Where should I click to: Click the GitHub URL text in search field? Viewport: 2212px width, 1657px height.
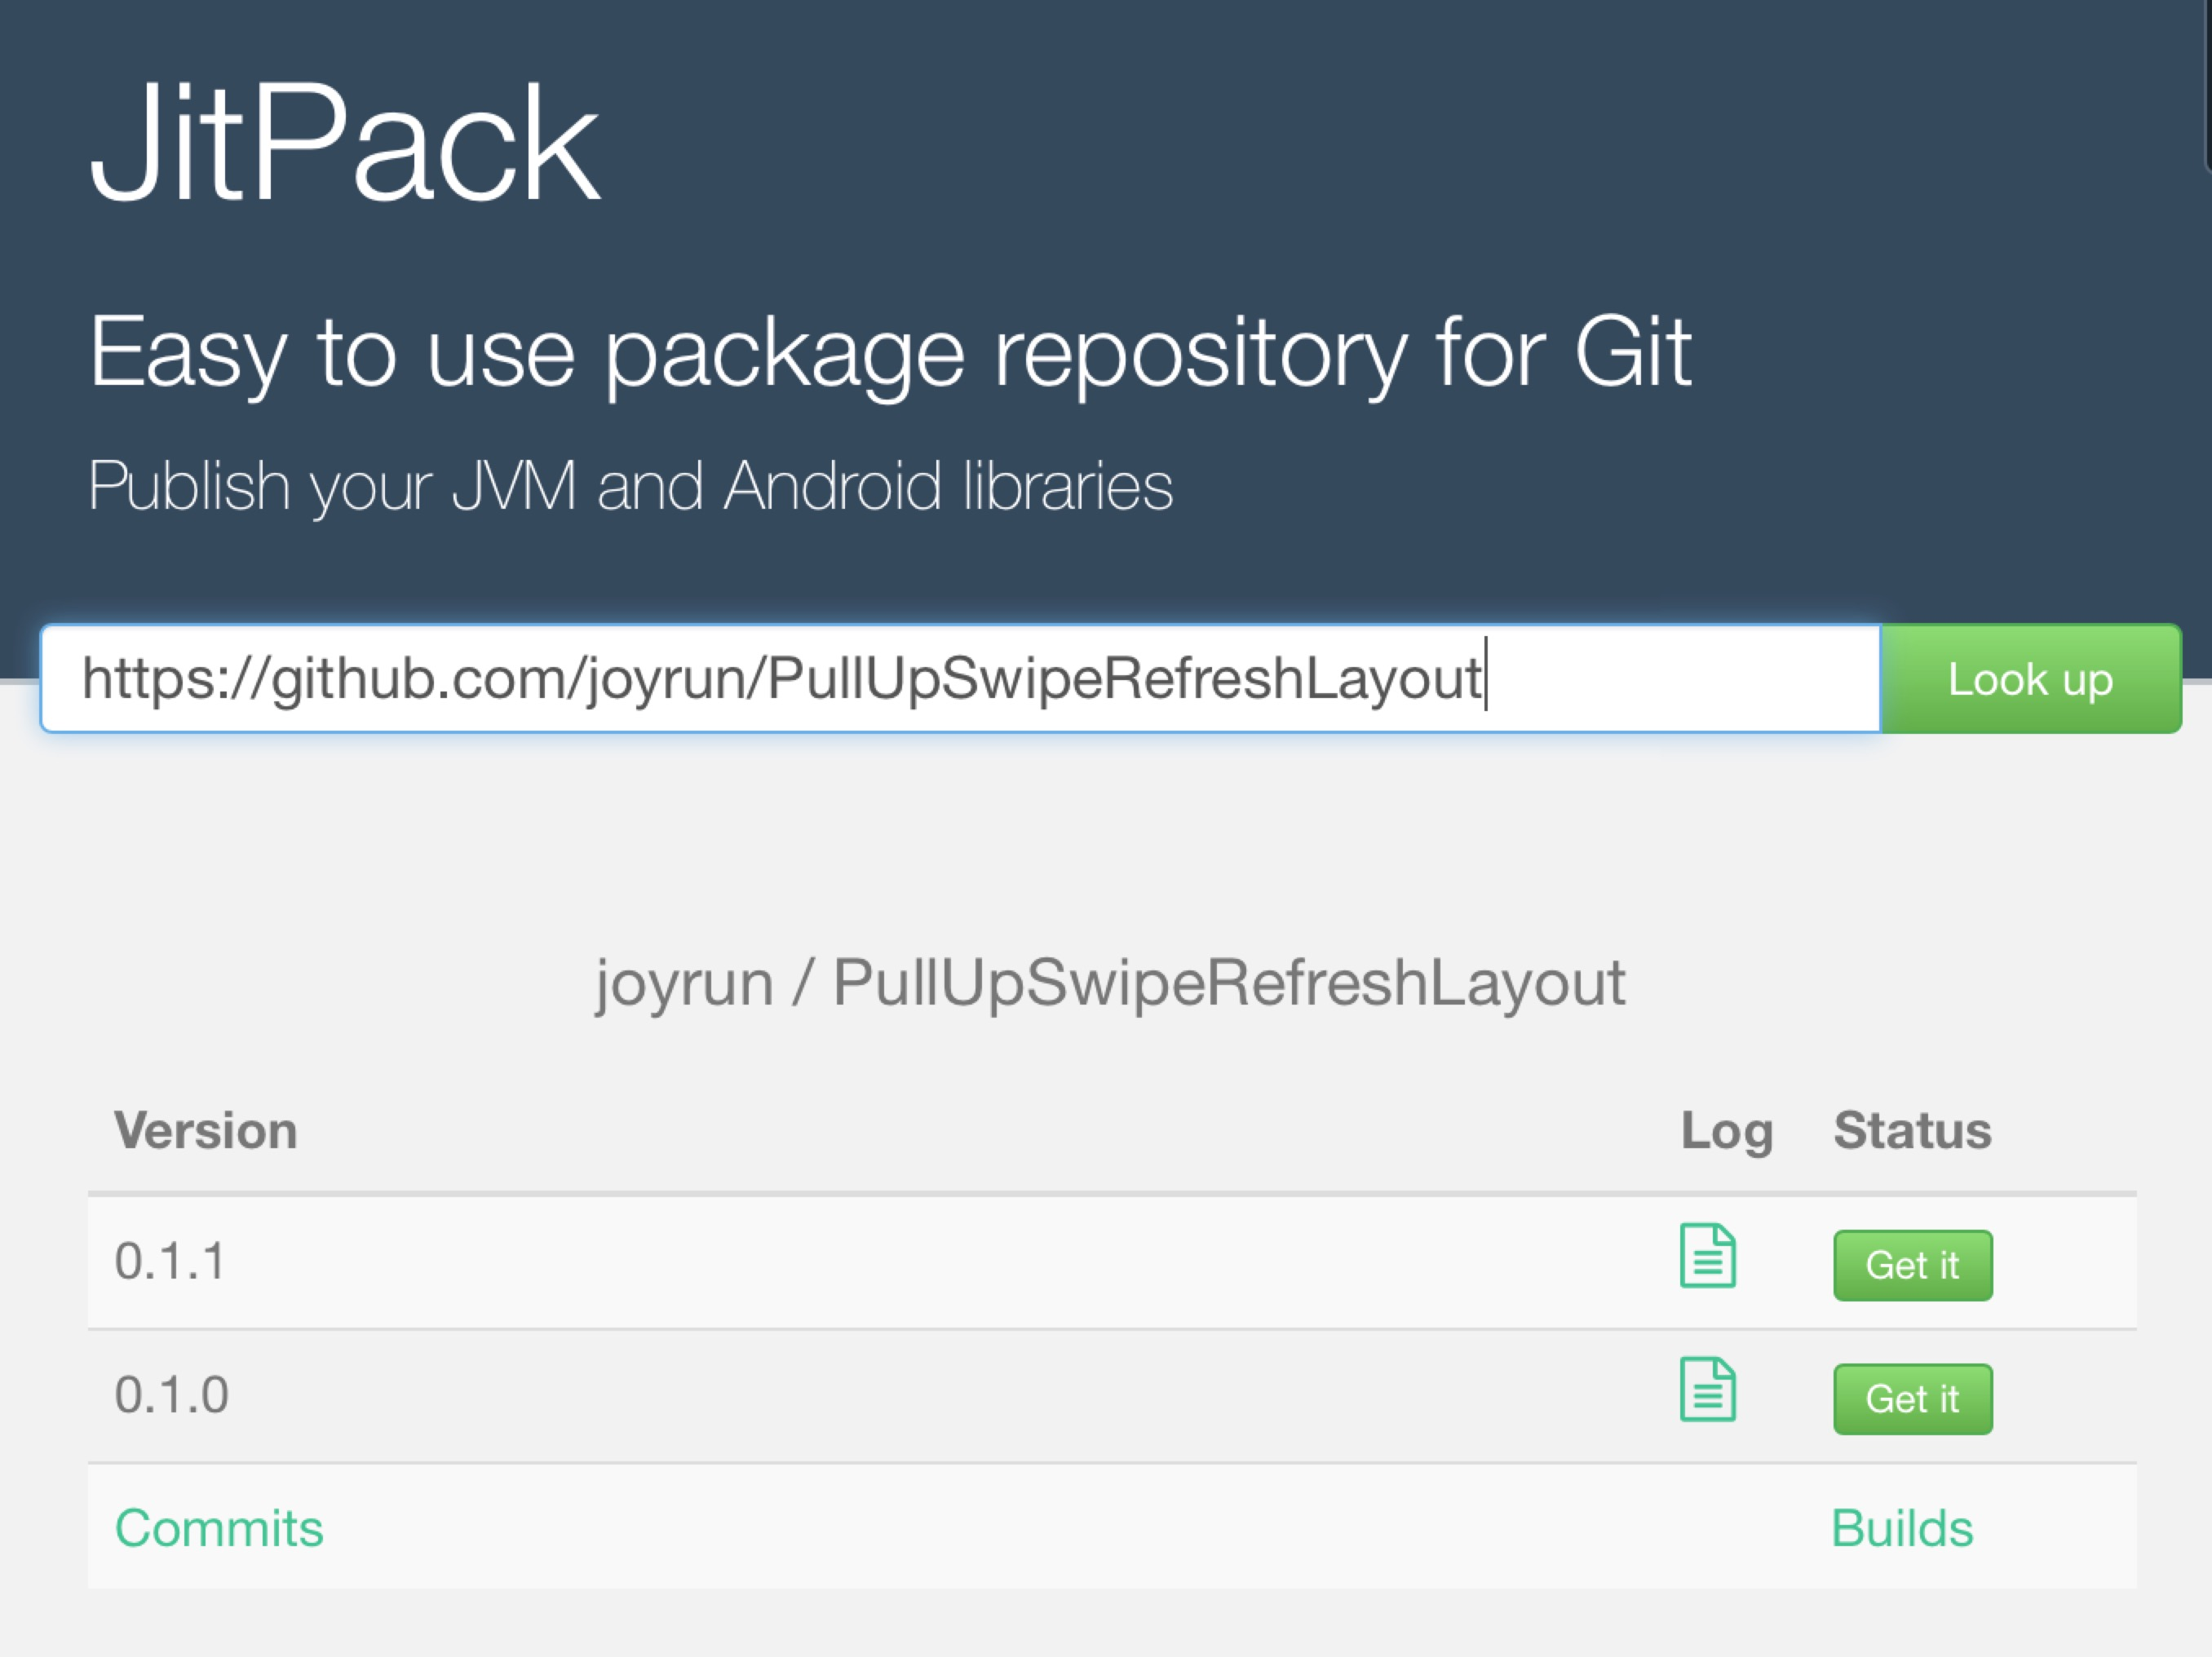[x=780, y=679]
